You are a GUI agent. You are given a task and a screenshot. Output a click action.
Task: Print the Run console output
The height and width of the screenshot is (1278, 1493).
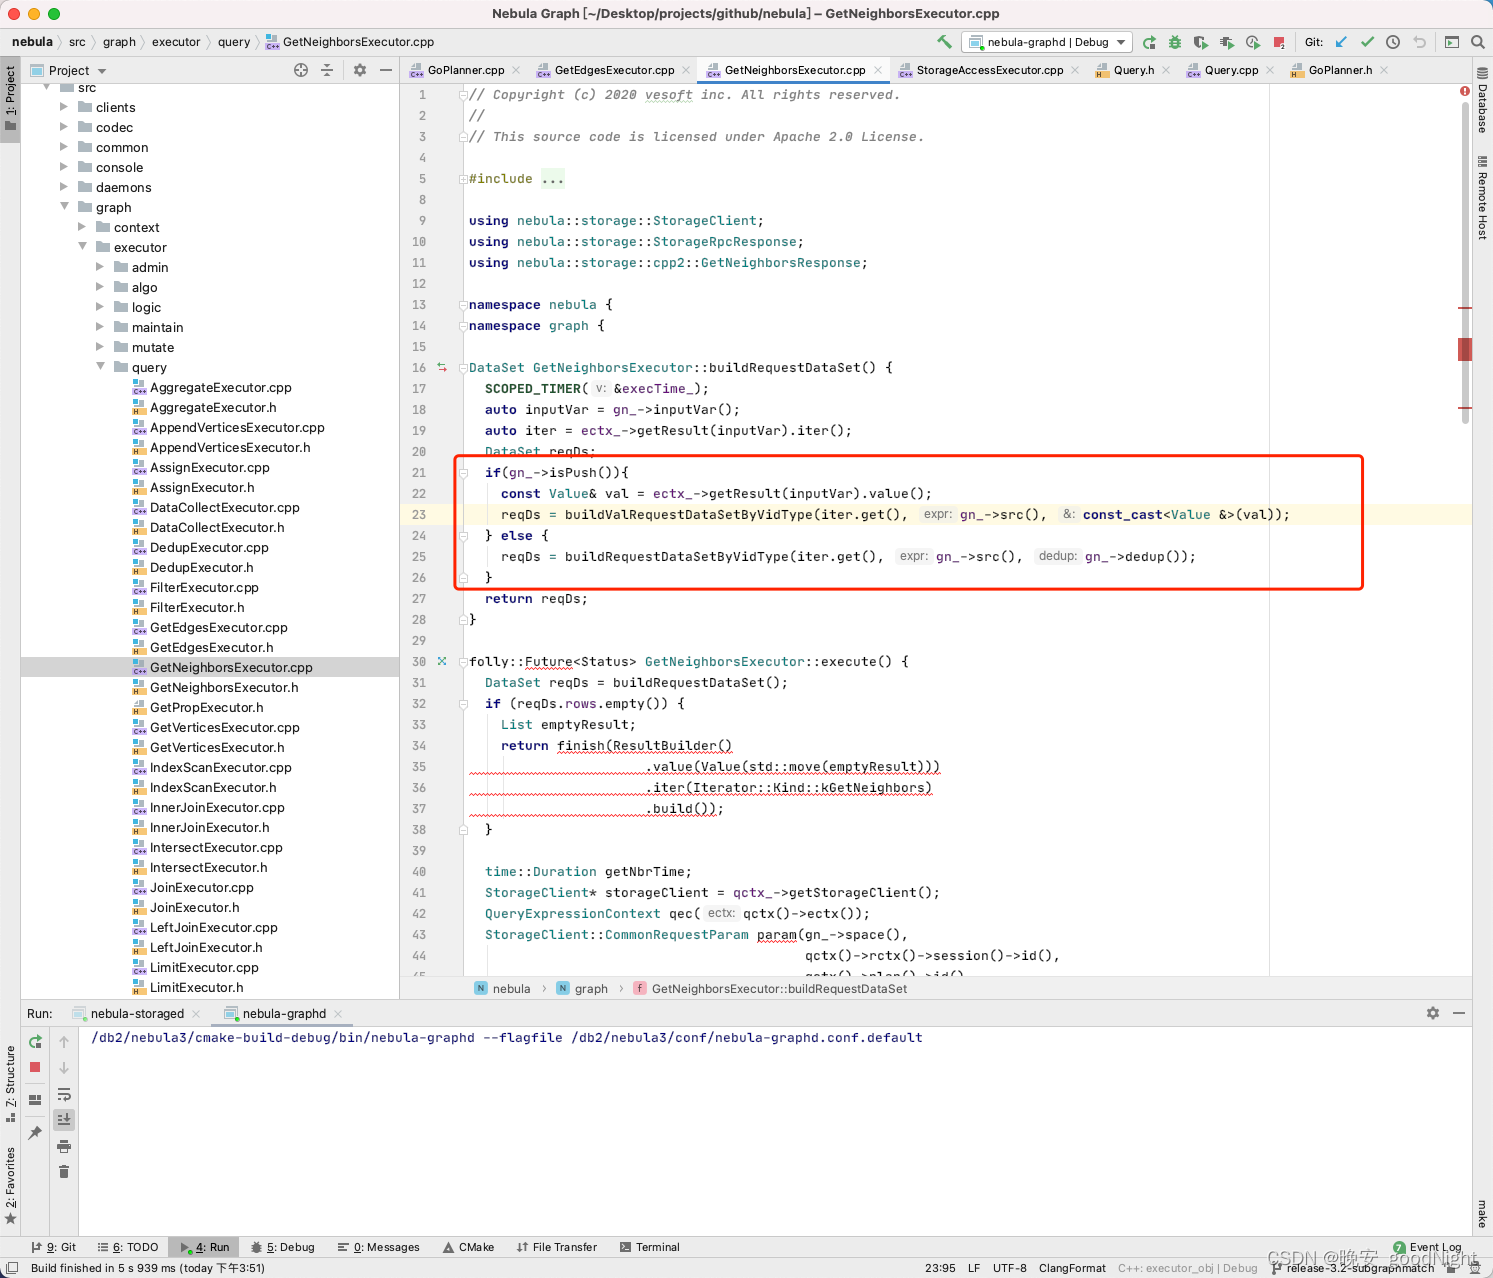pos(64,1146)
